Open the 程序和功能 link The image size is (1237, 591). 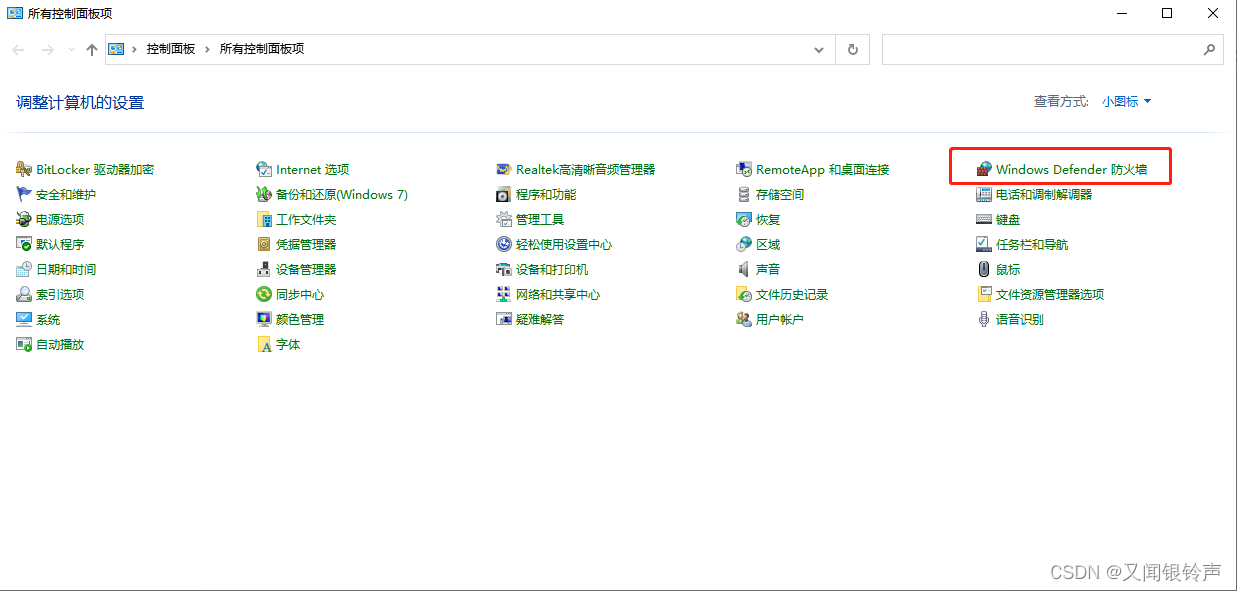[545, 195]
